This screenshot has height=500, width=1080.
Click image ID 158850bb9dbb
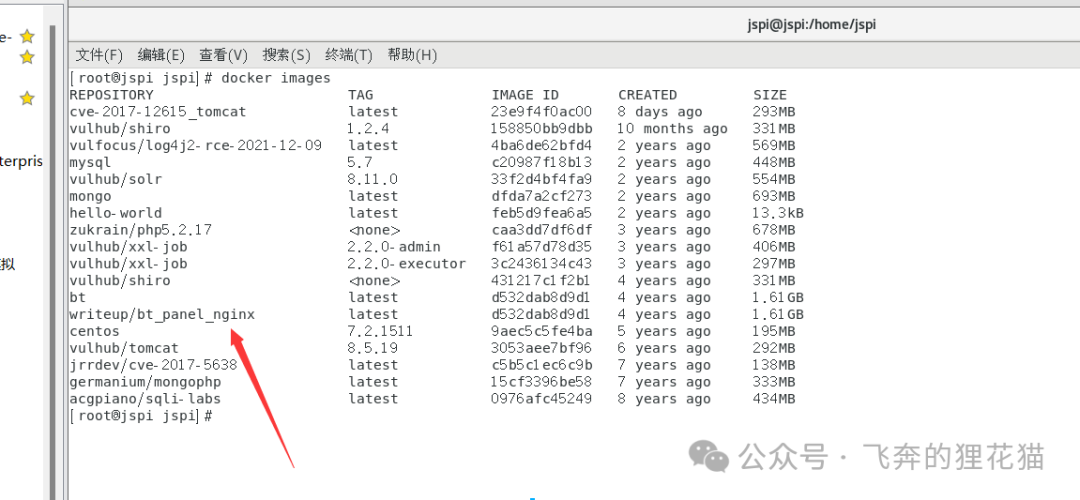click(x=541, y=129)
